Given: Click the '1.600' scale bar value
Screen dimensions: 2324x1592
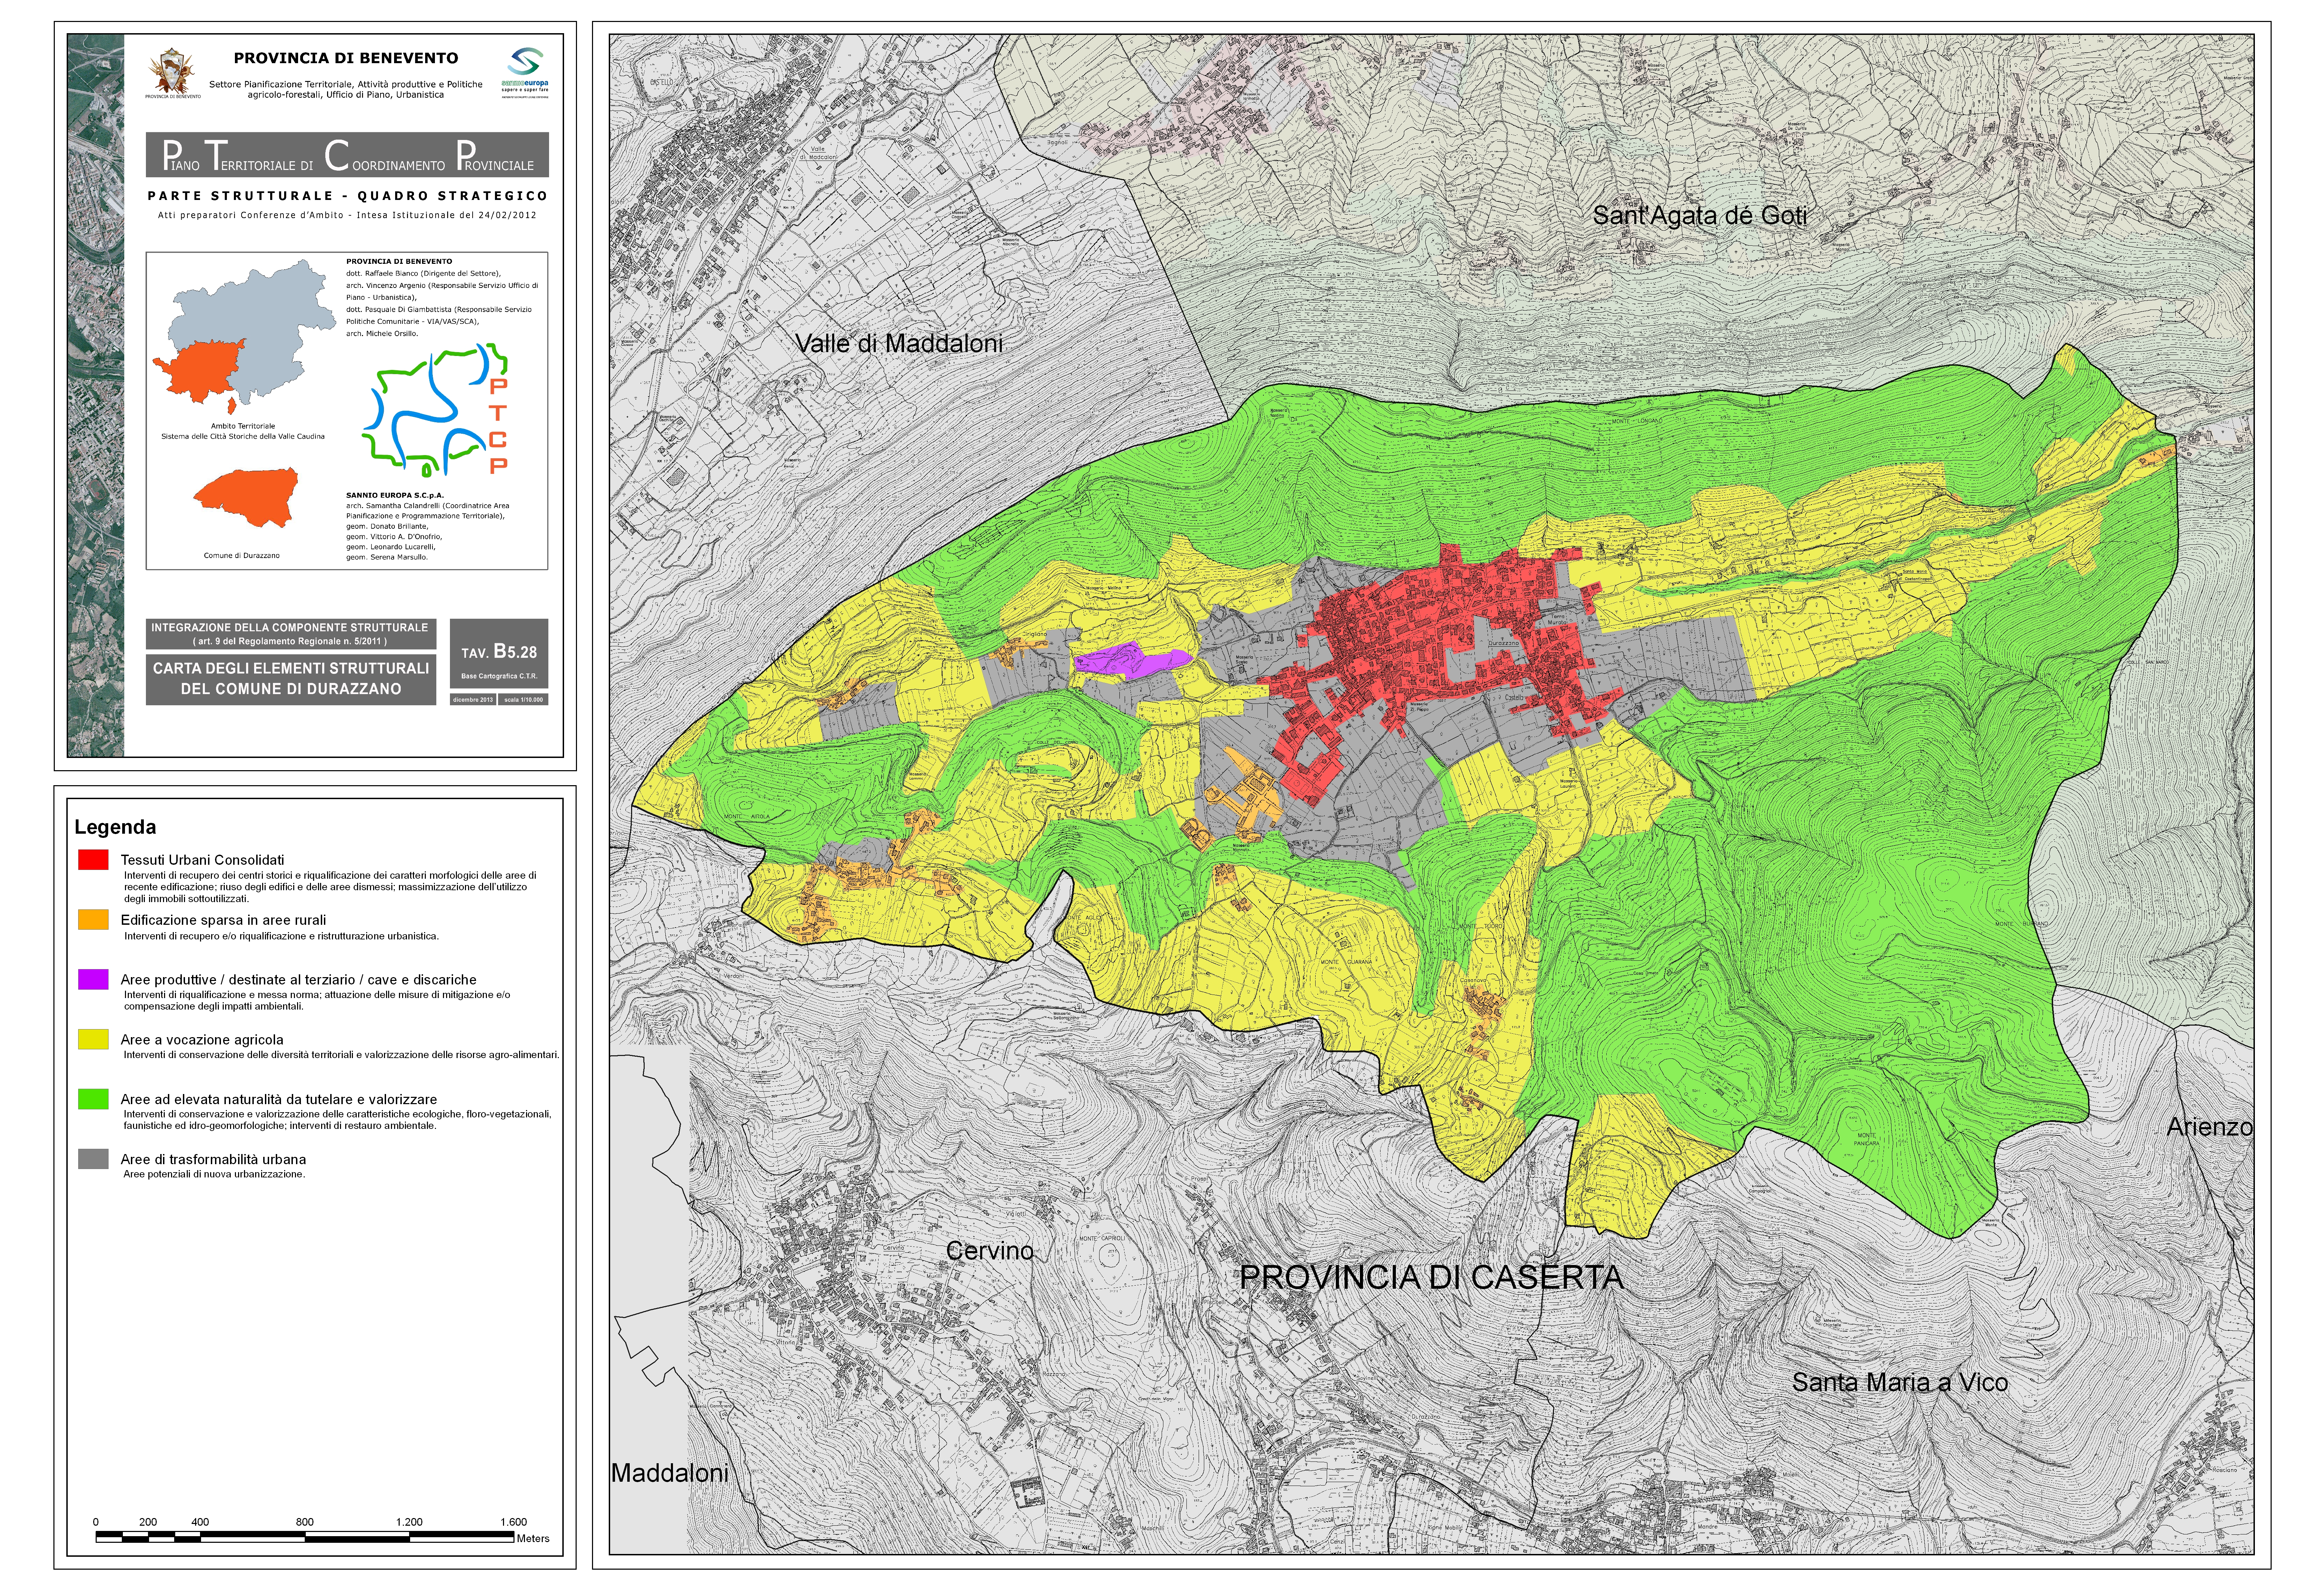Looking at the screenshot, I should click(513, 1522).
